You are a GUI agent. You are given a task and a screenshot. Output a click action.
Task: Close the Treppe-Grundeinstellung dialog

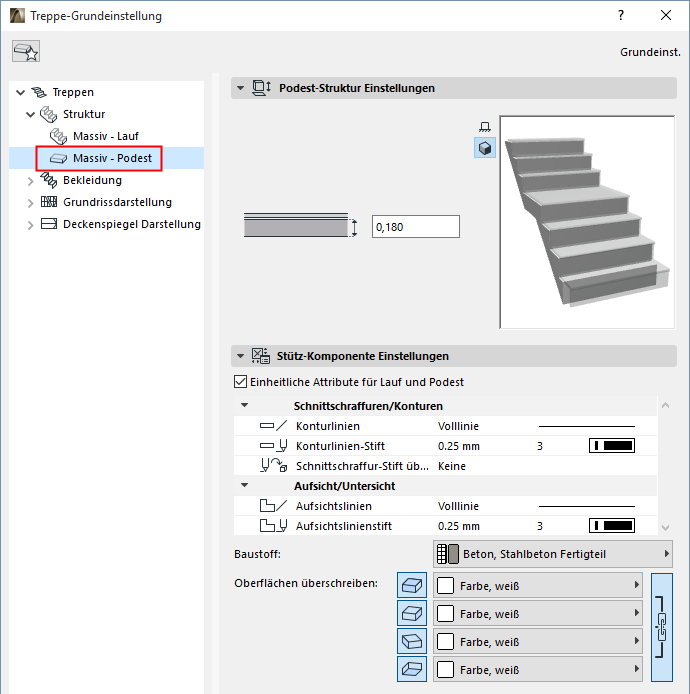point(666,15)
